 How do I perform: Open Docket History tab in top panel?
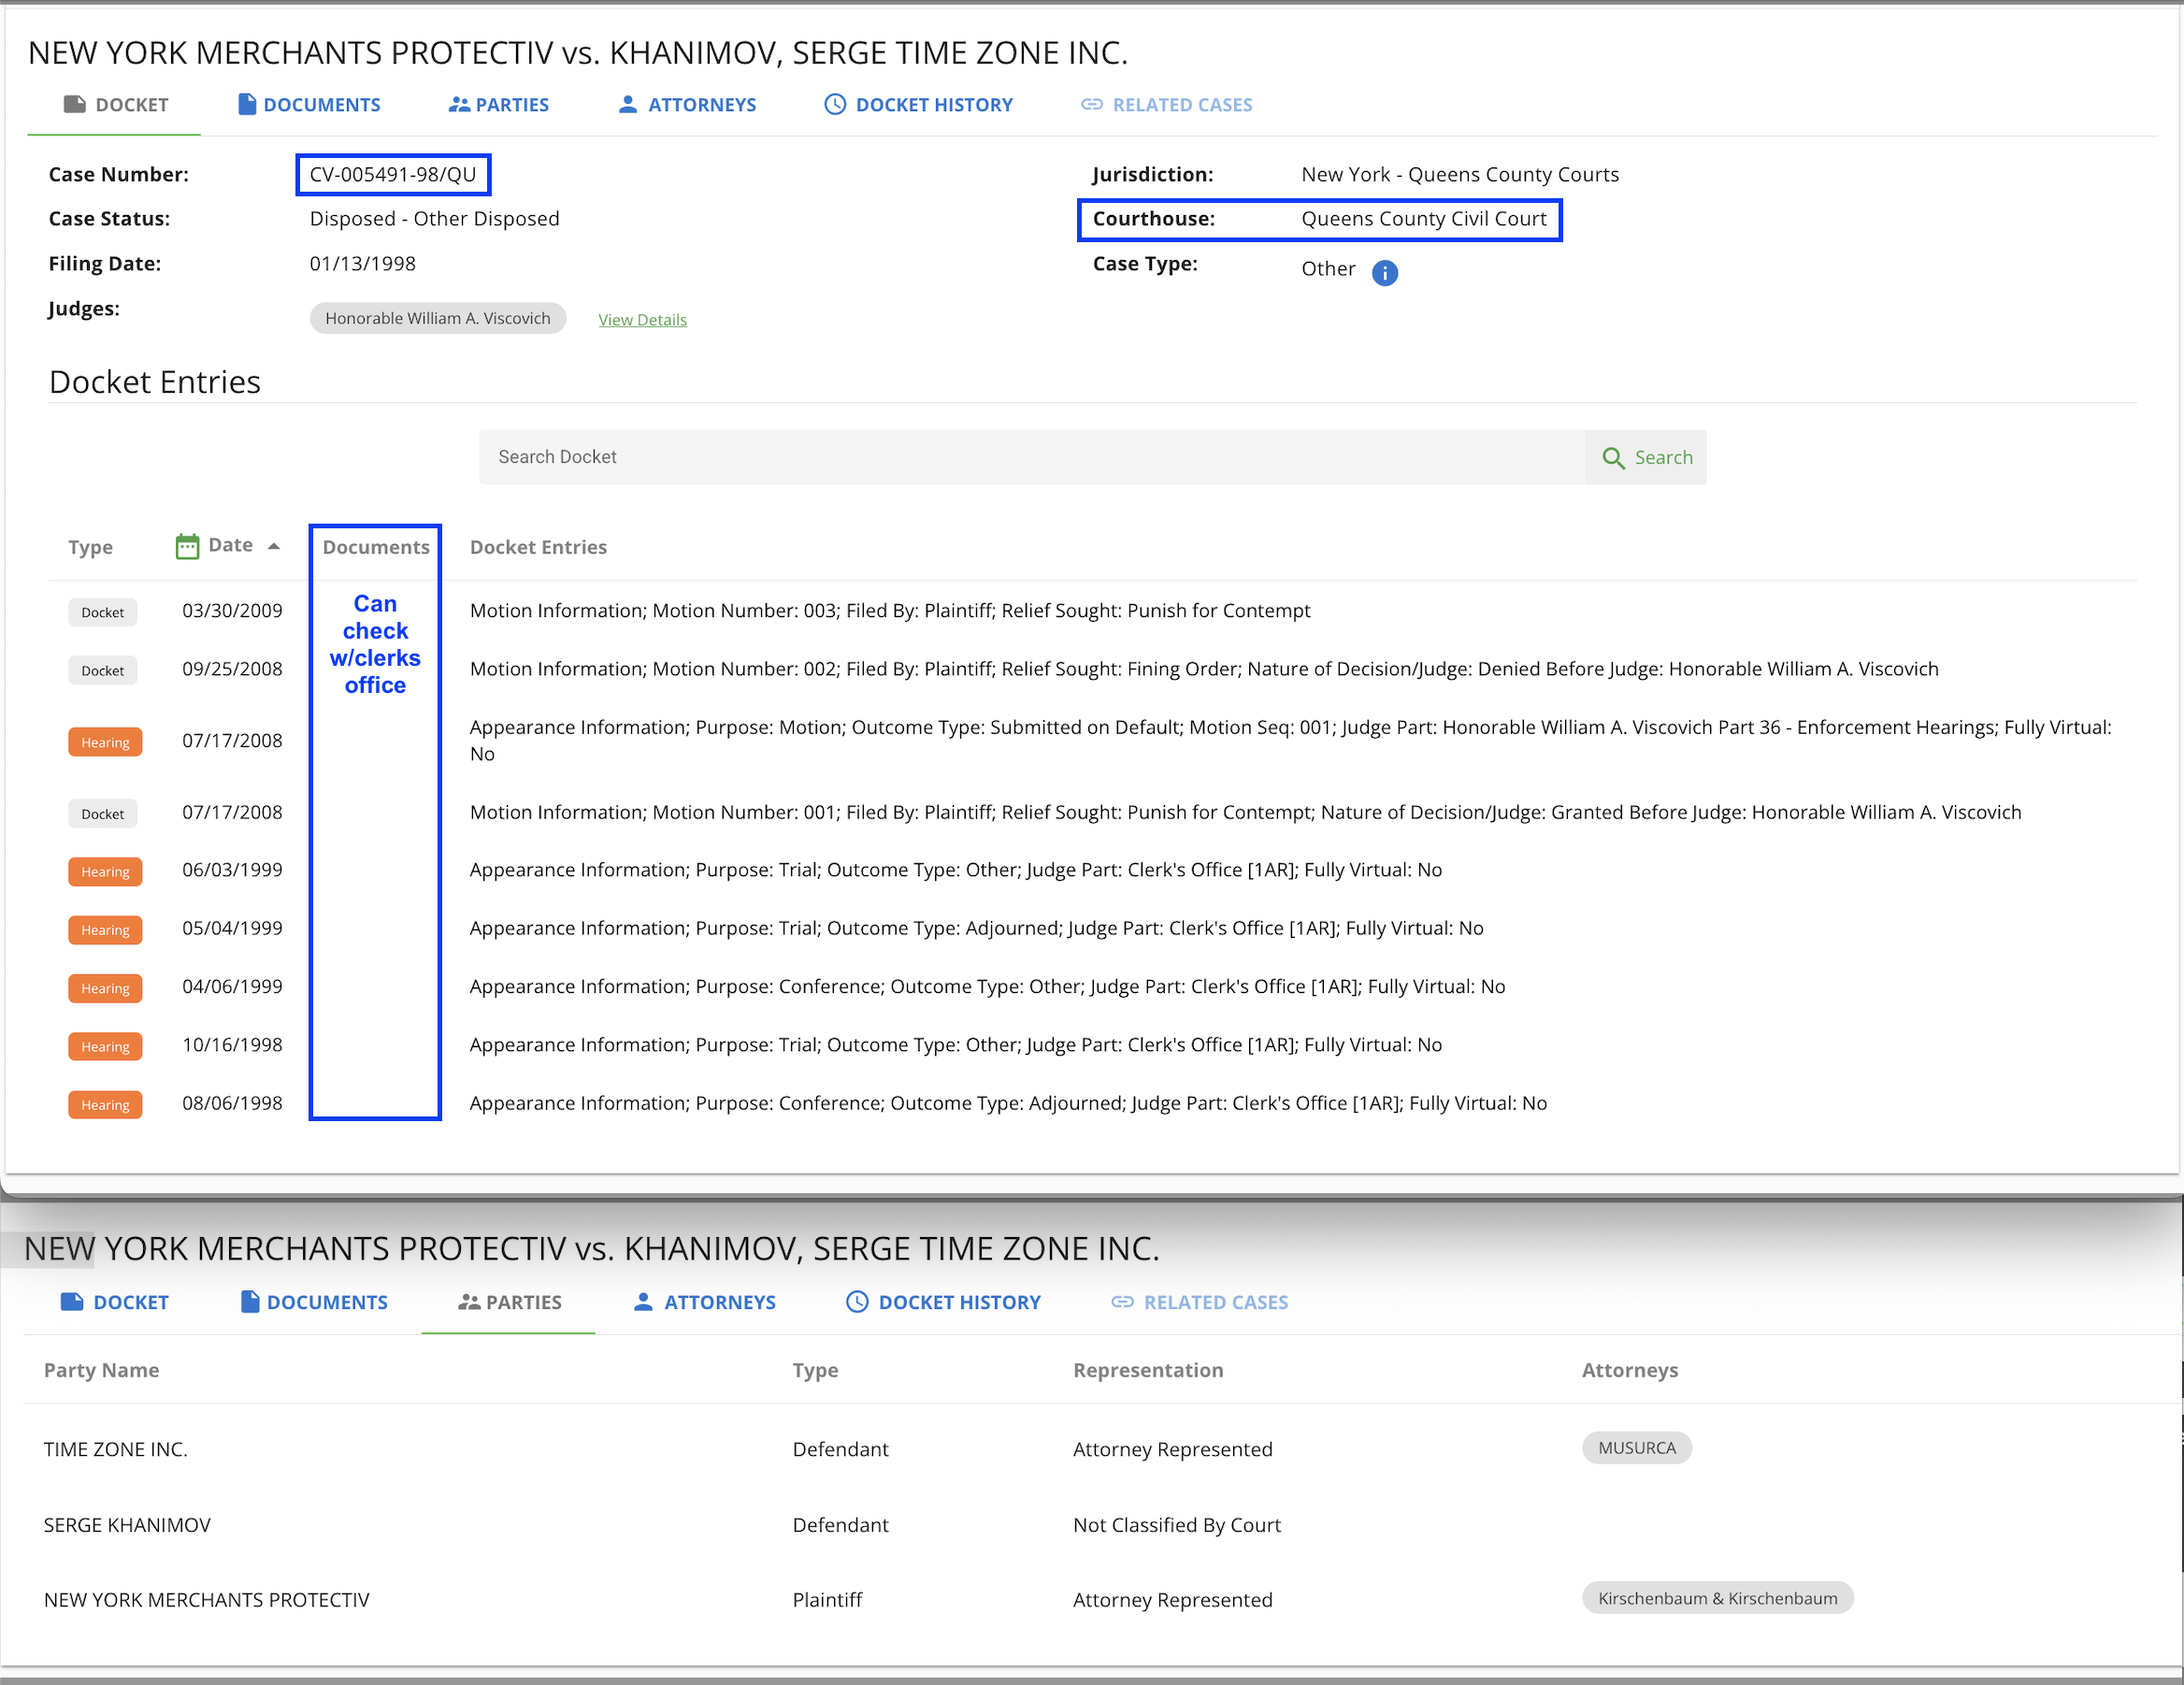coord(918,105)
